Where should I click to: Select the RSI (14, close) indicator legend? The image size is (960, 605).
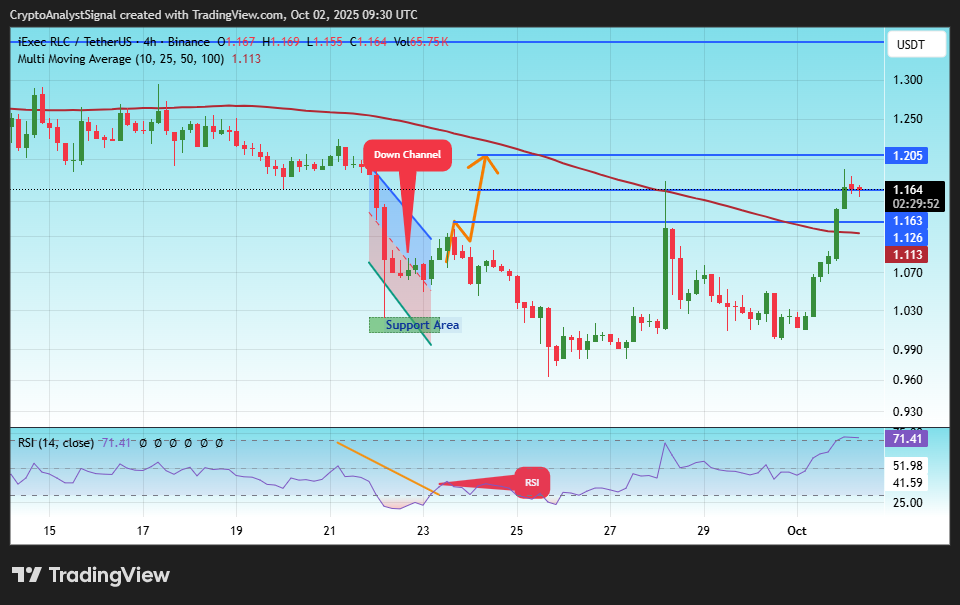click(56, 443)
